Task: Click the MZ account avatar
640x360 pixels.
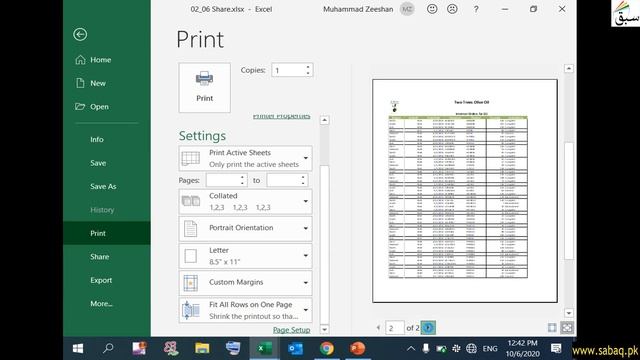Action: (407, 9)
